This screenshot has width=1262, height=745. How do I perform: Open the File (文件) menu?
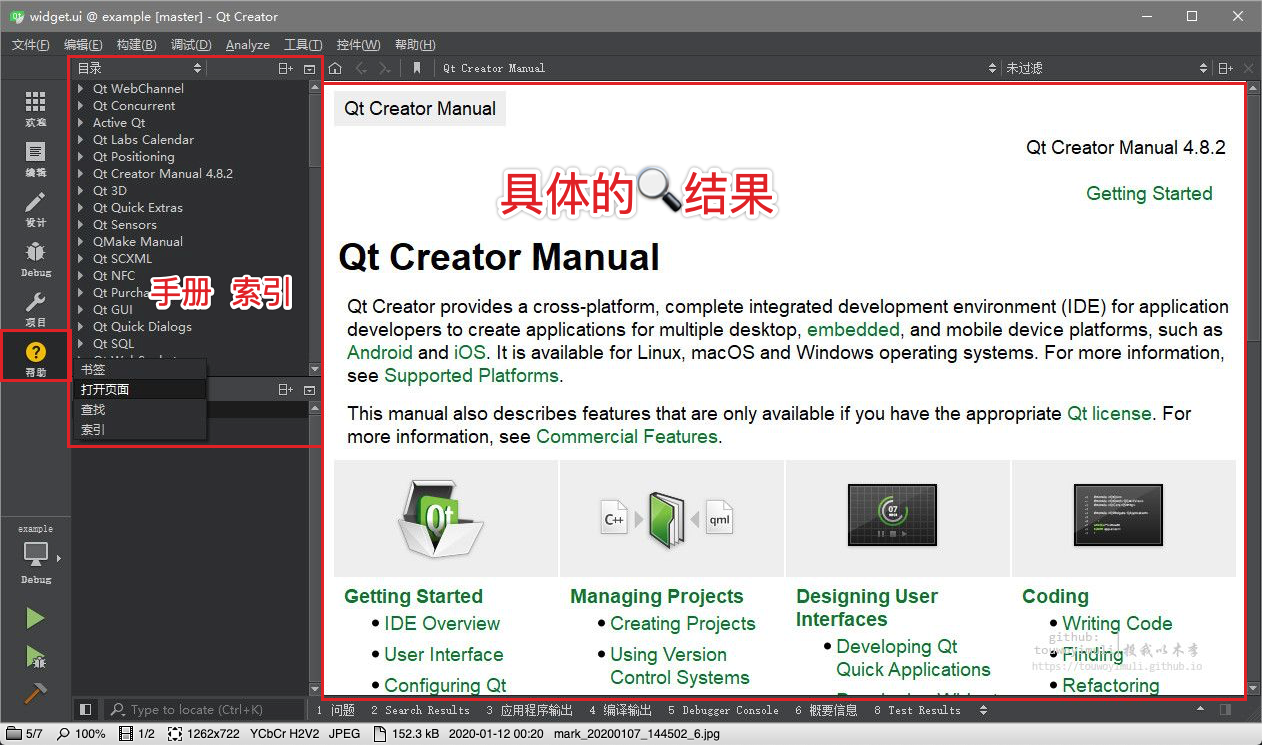coord(31,45)
